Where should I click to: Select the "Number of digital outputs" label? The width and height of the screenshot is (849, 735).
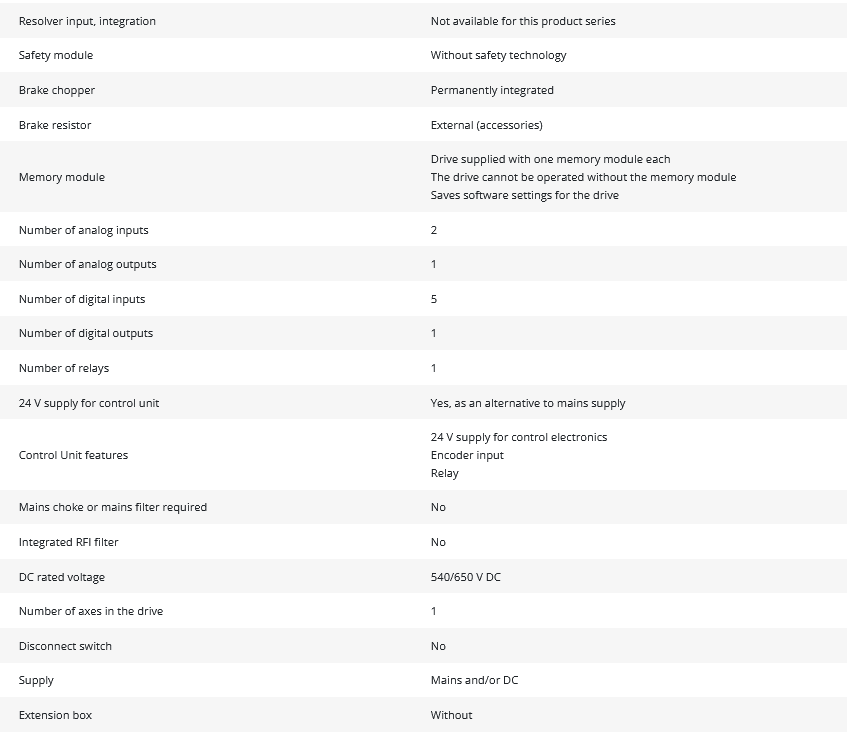(86, 333)
